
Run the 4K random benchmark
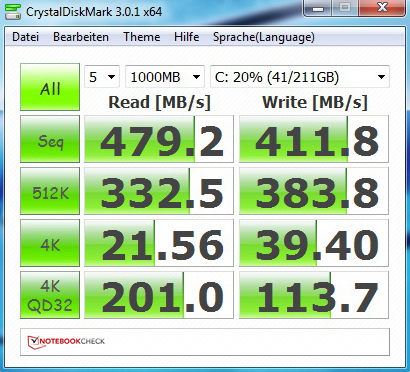pyautogui.click(x=50, y=243)
